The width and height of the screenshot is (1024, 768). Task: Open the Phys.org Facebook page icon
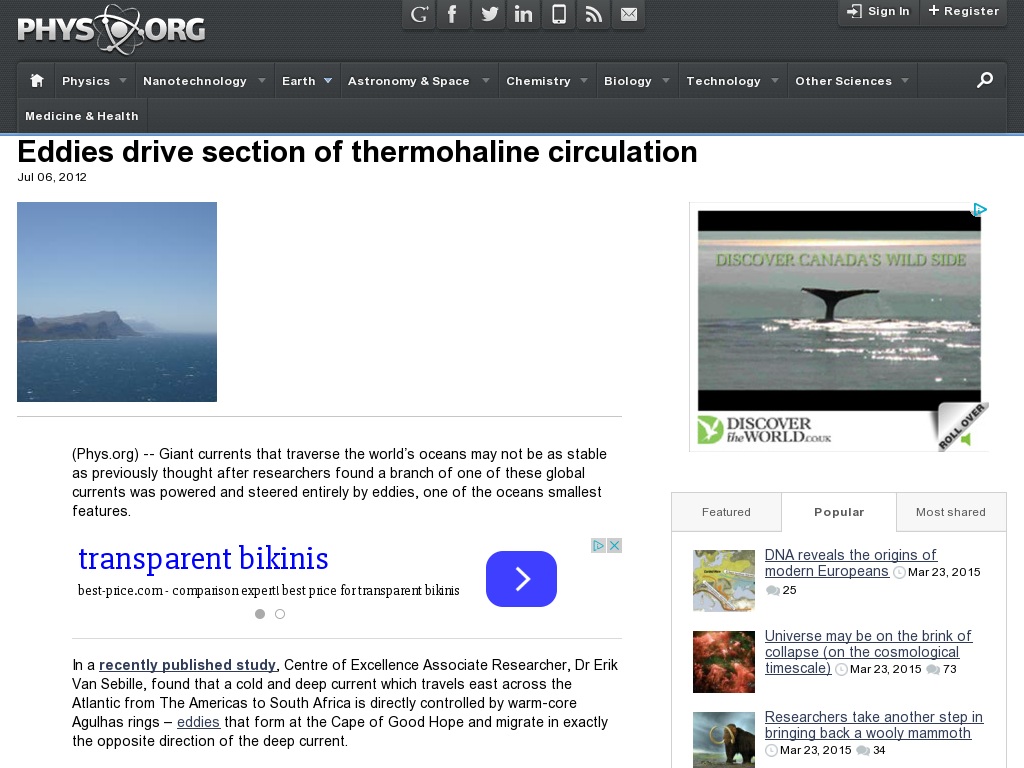[453, 14]
